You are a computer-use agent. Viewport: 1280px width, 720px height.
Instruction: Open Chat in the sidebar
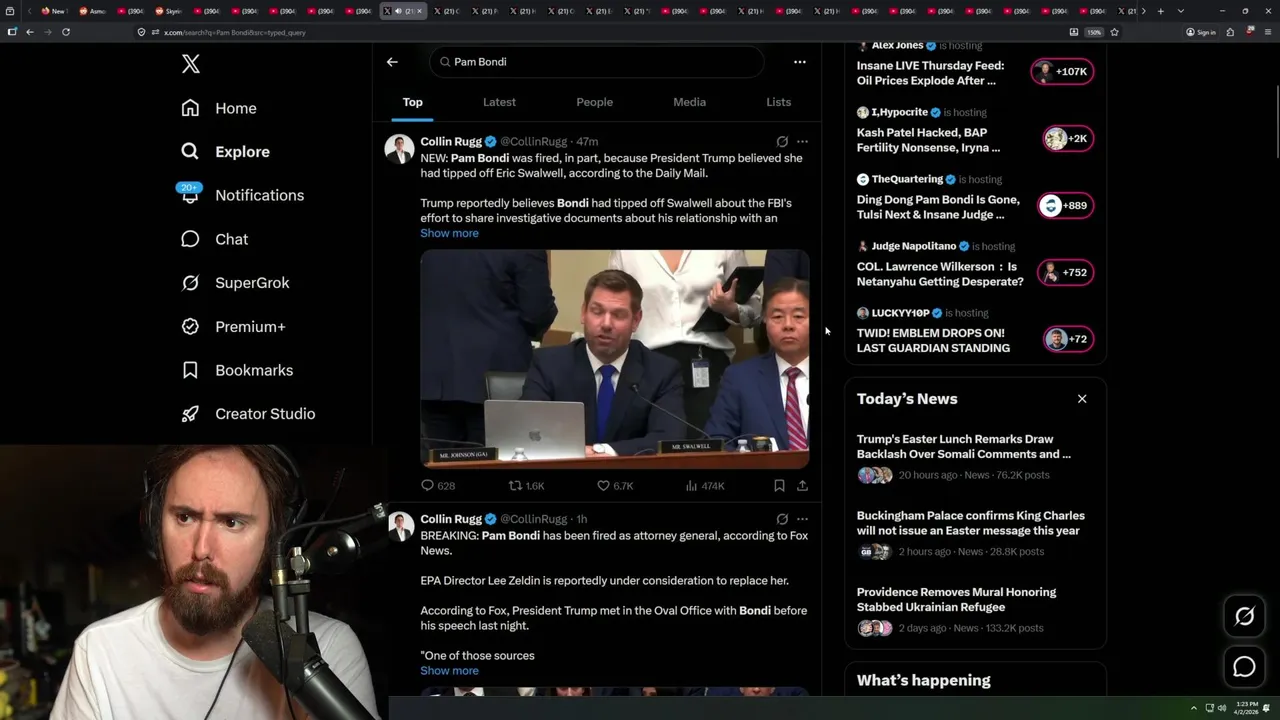click(214, 239)
